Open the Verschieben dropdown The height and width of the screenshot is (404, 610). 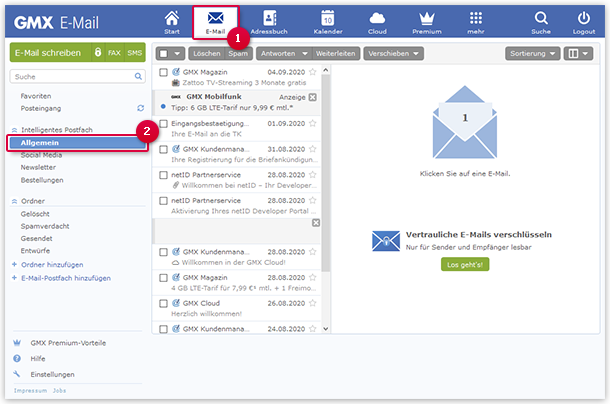[393, 54]
